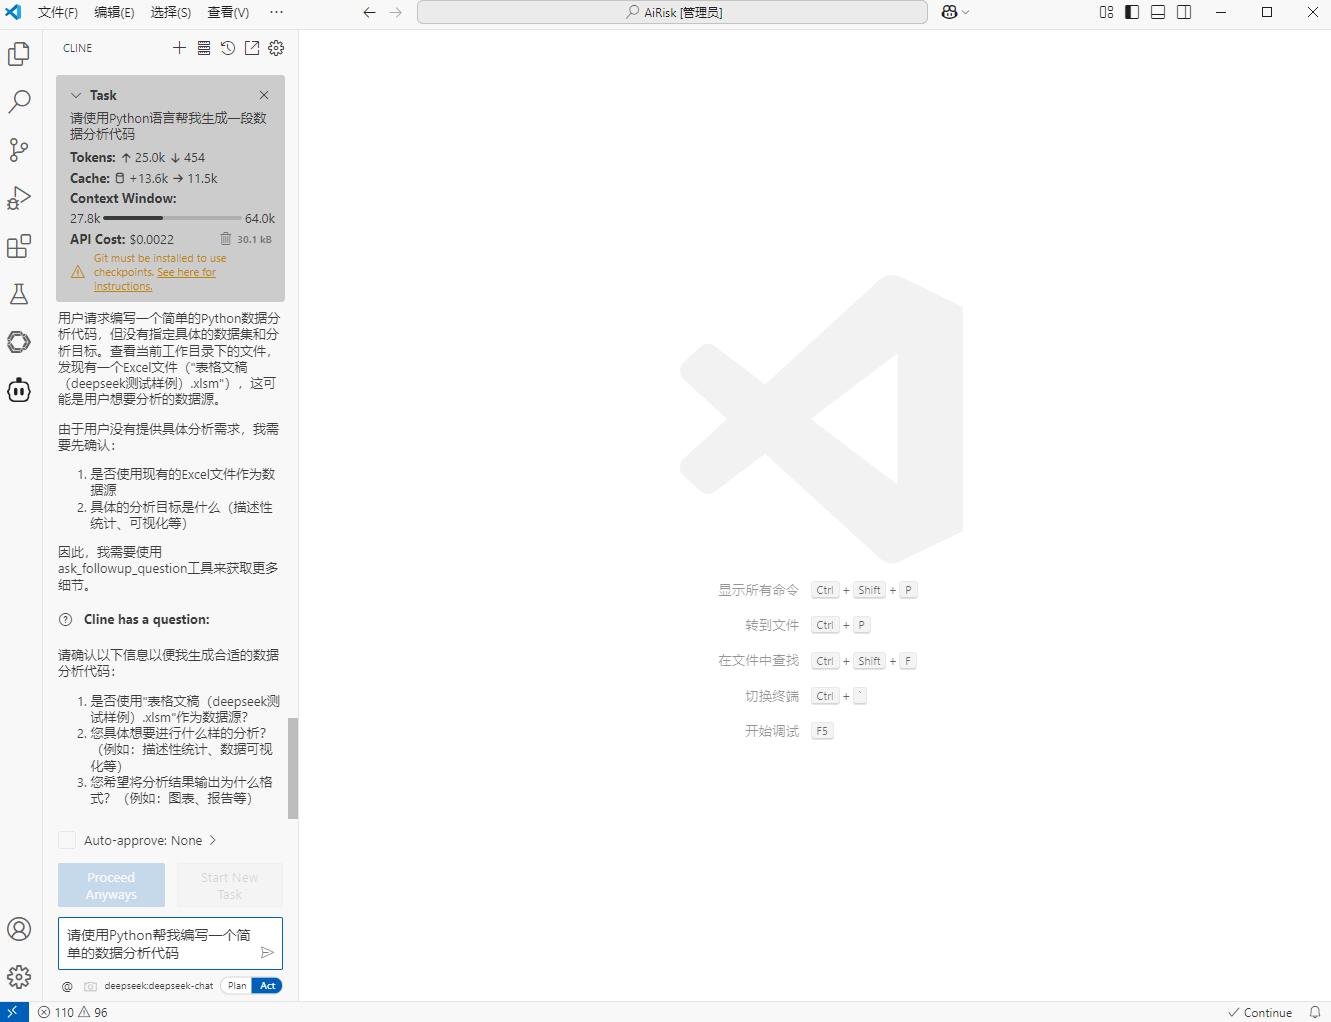Open the Copilot dropdown in title bar

pyautogui.click(x=955, y=12)
